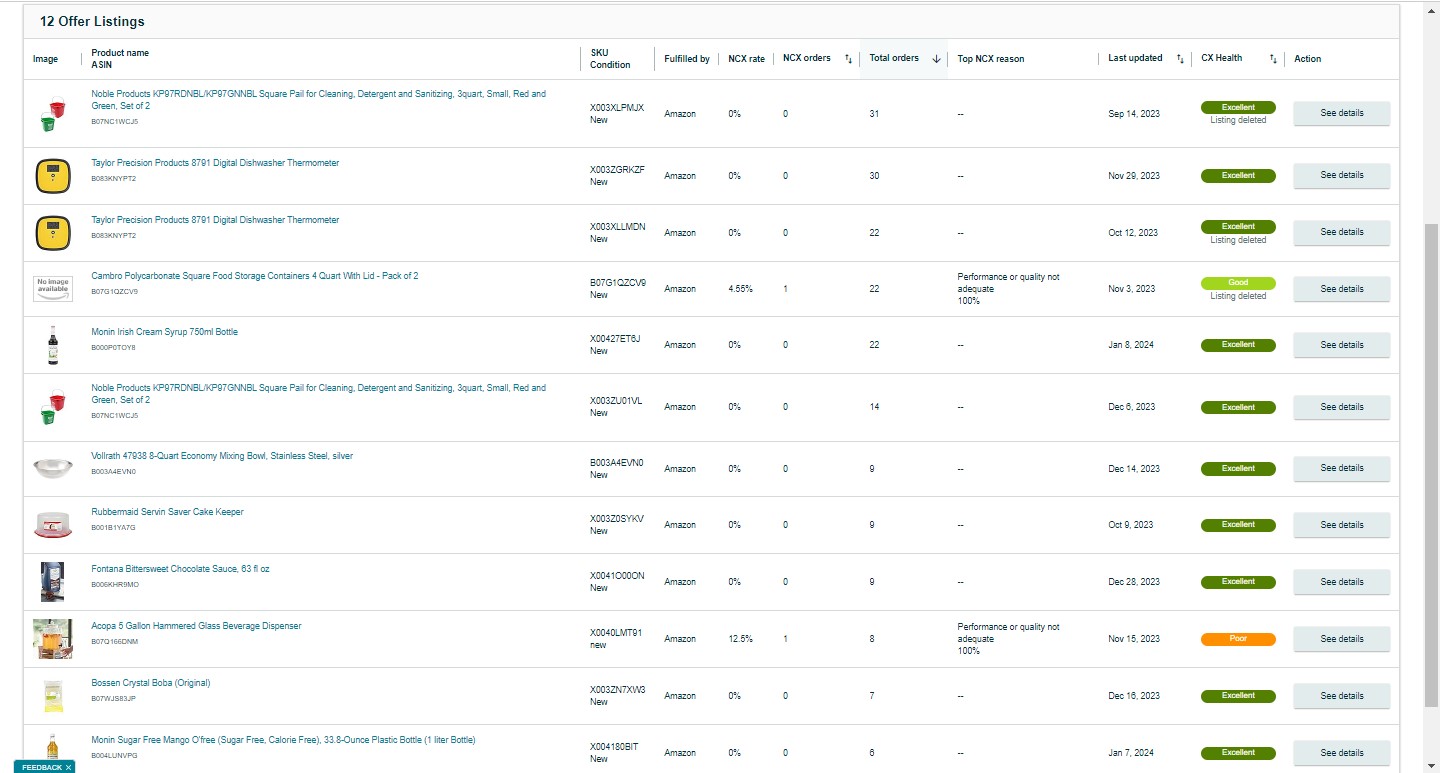Click the Cambro row 'Performance or quality not adequate' text
Viewport: 1440px width, 773px height.
pos(1008,283)
